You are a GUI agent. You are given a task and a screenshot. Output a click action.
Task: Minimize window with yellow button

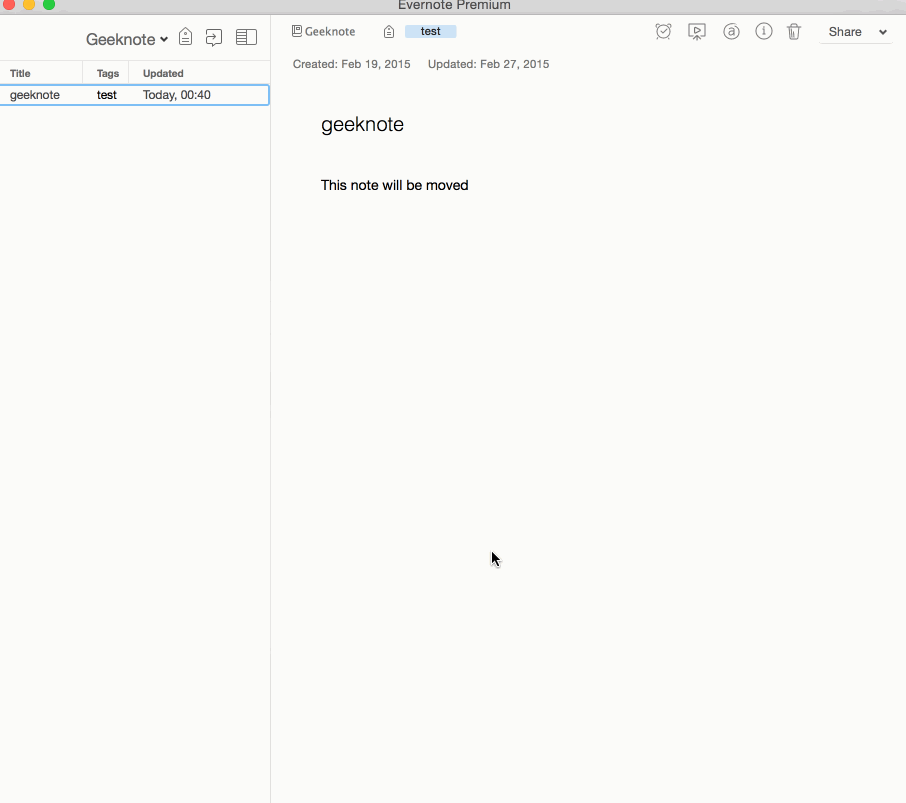coord(29,4)
